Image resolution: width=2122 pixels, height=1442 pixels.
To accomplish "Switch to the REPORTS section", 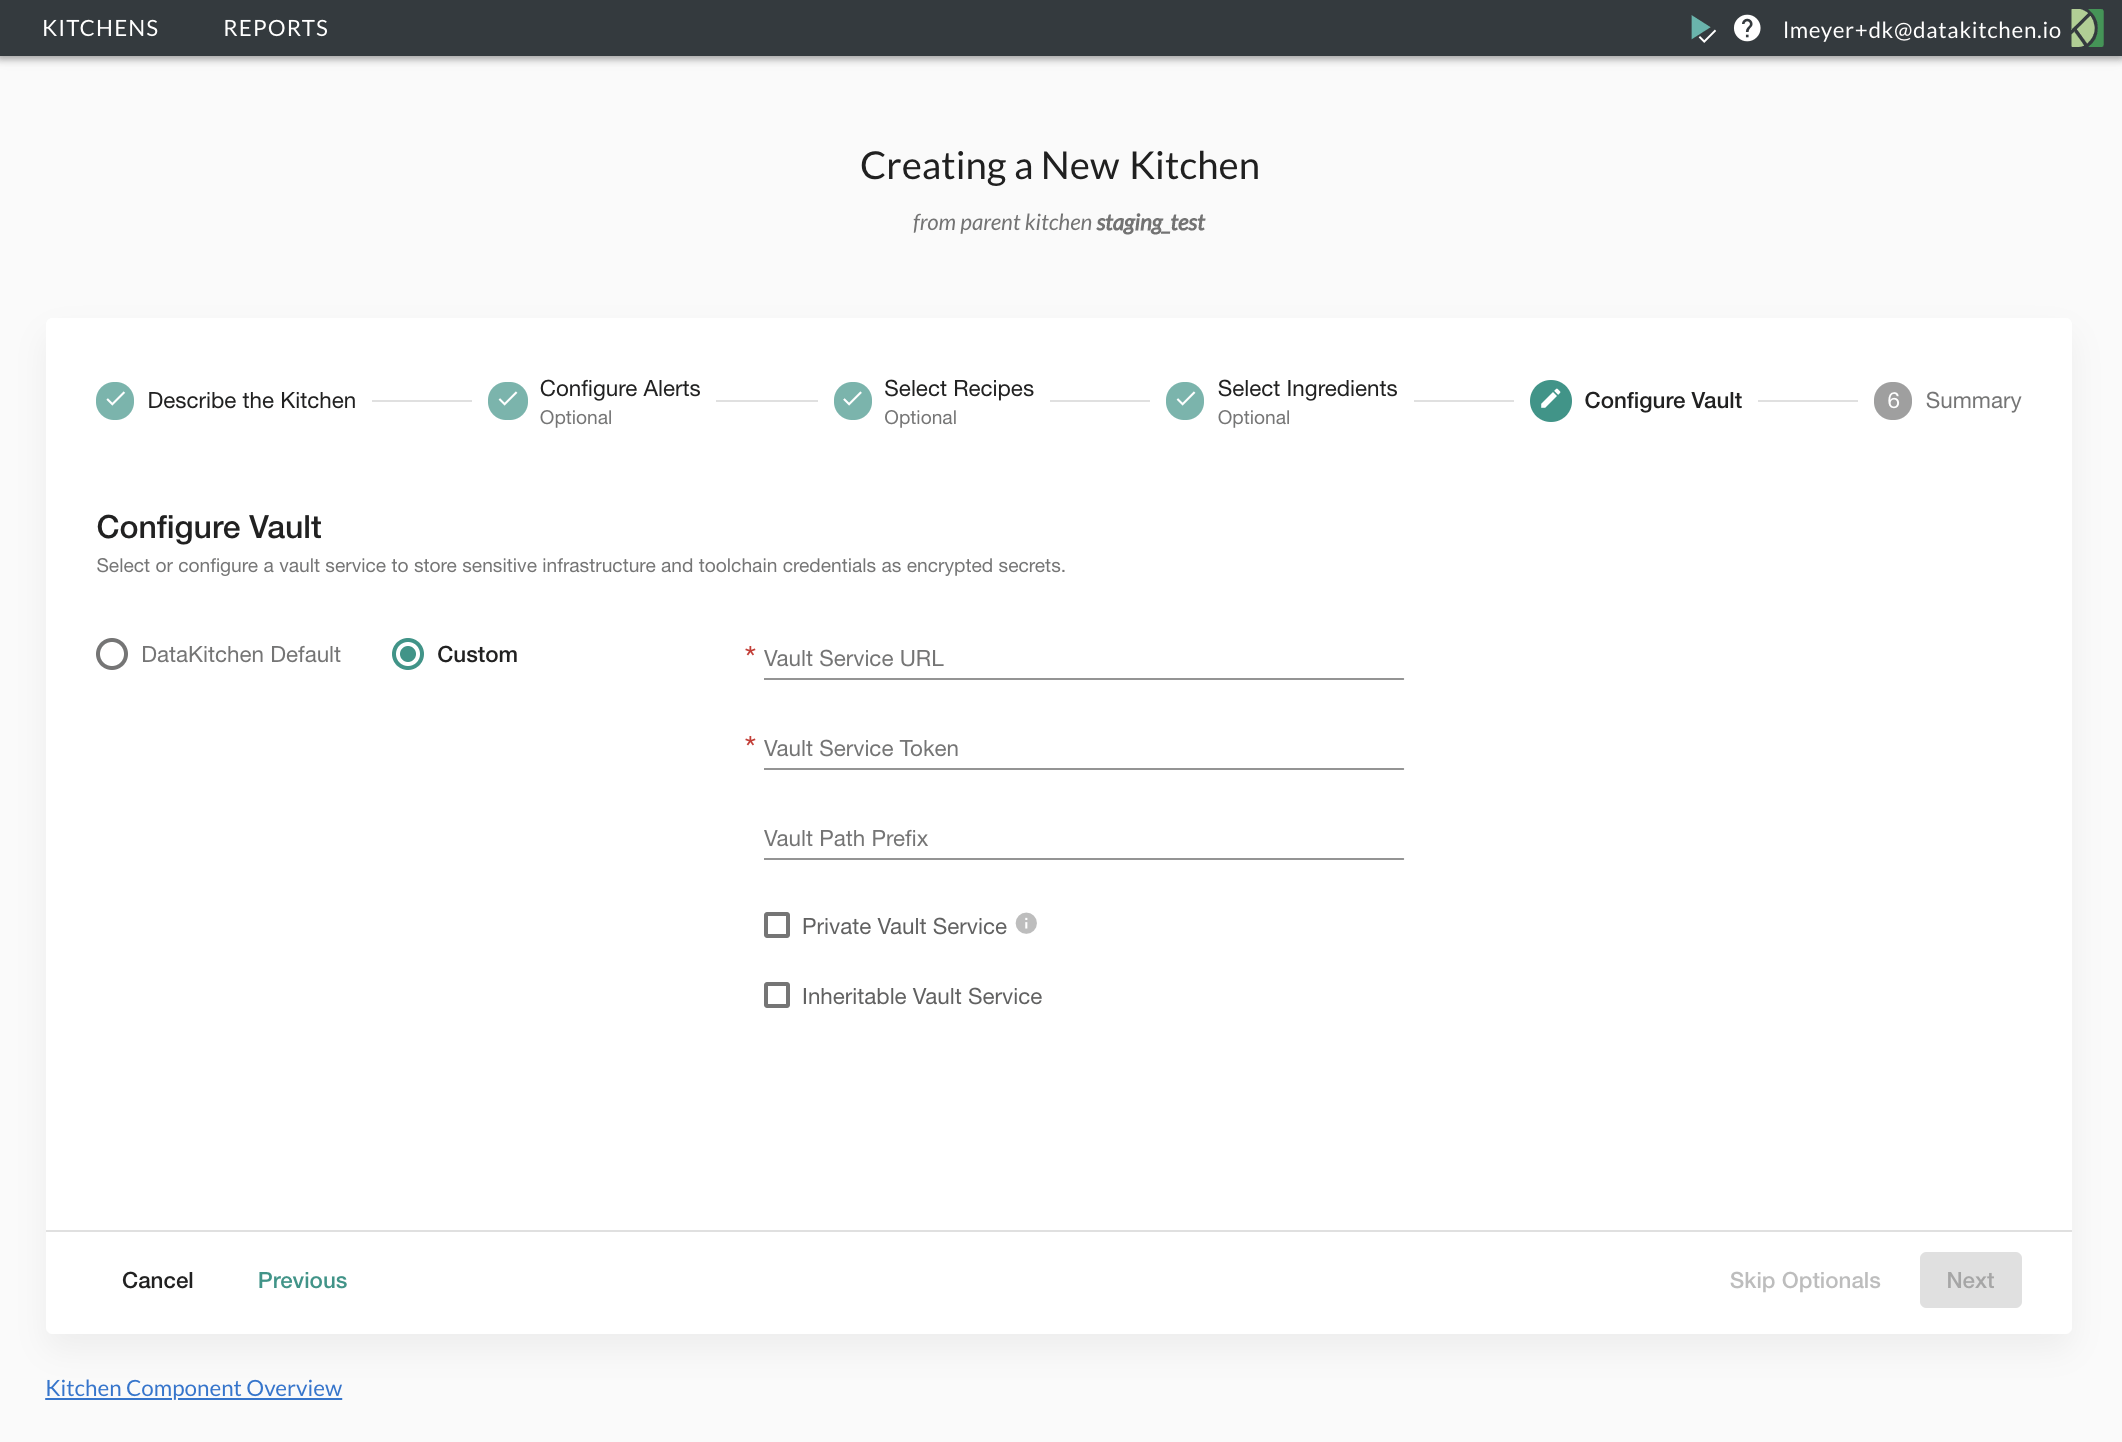I will pos(275,28).
